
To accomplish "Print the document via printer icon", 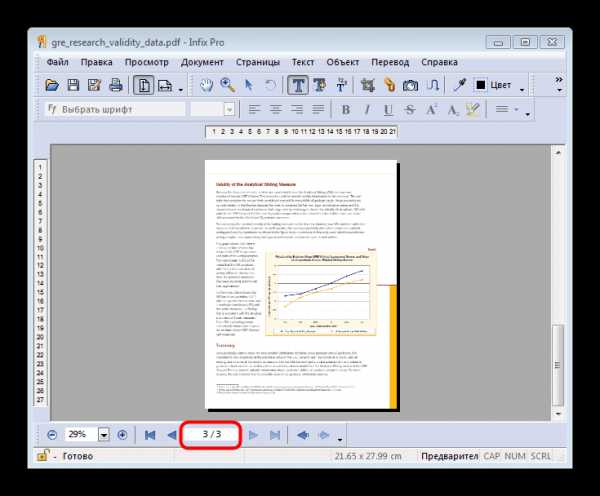I will (116, 85).
